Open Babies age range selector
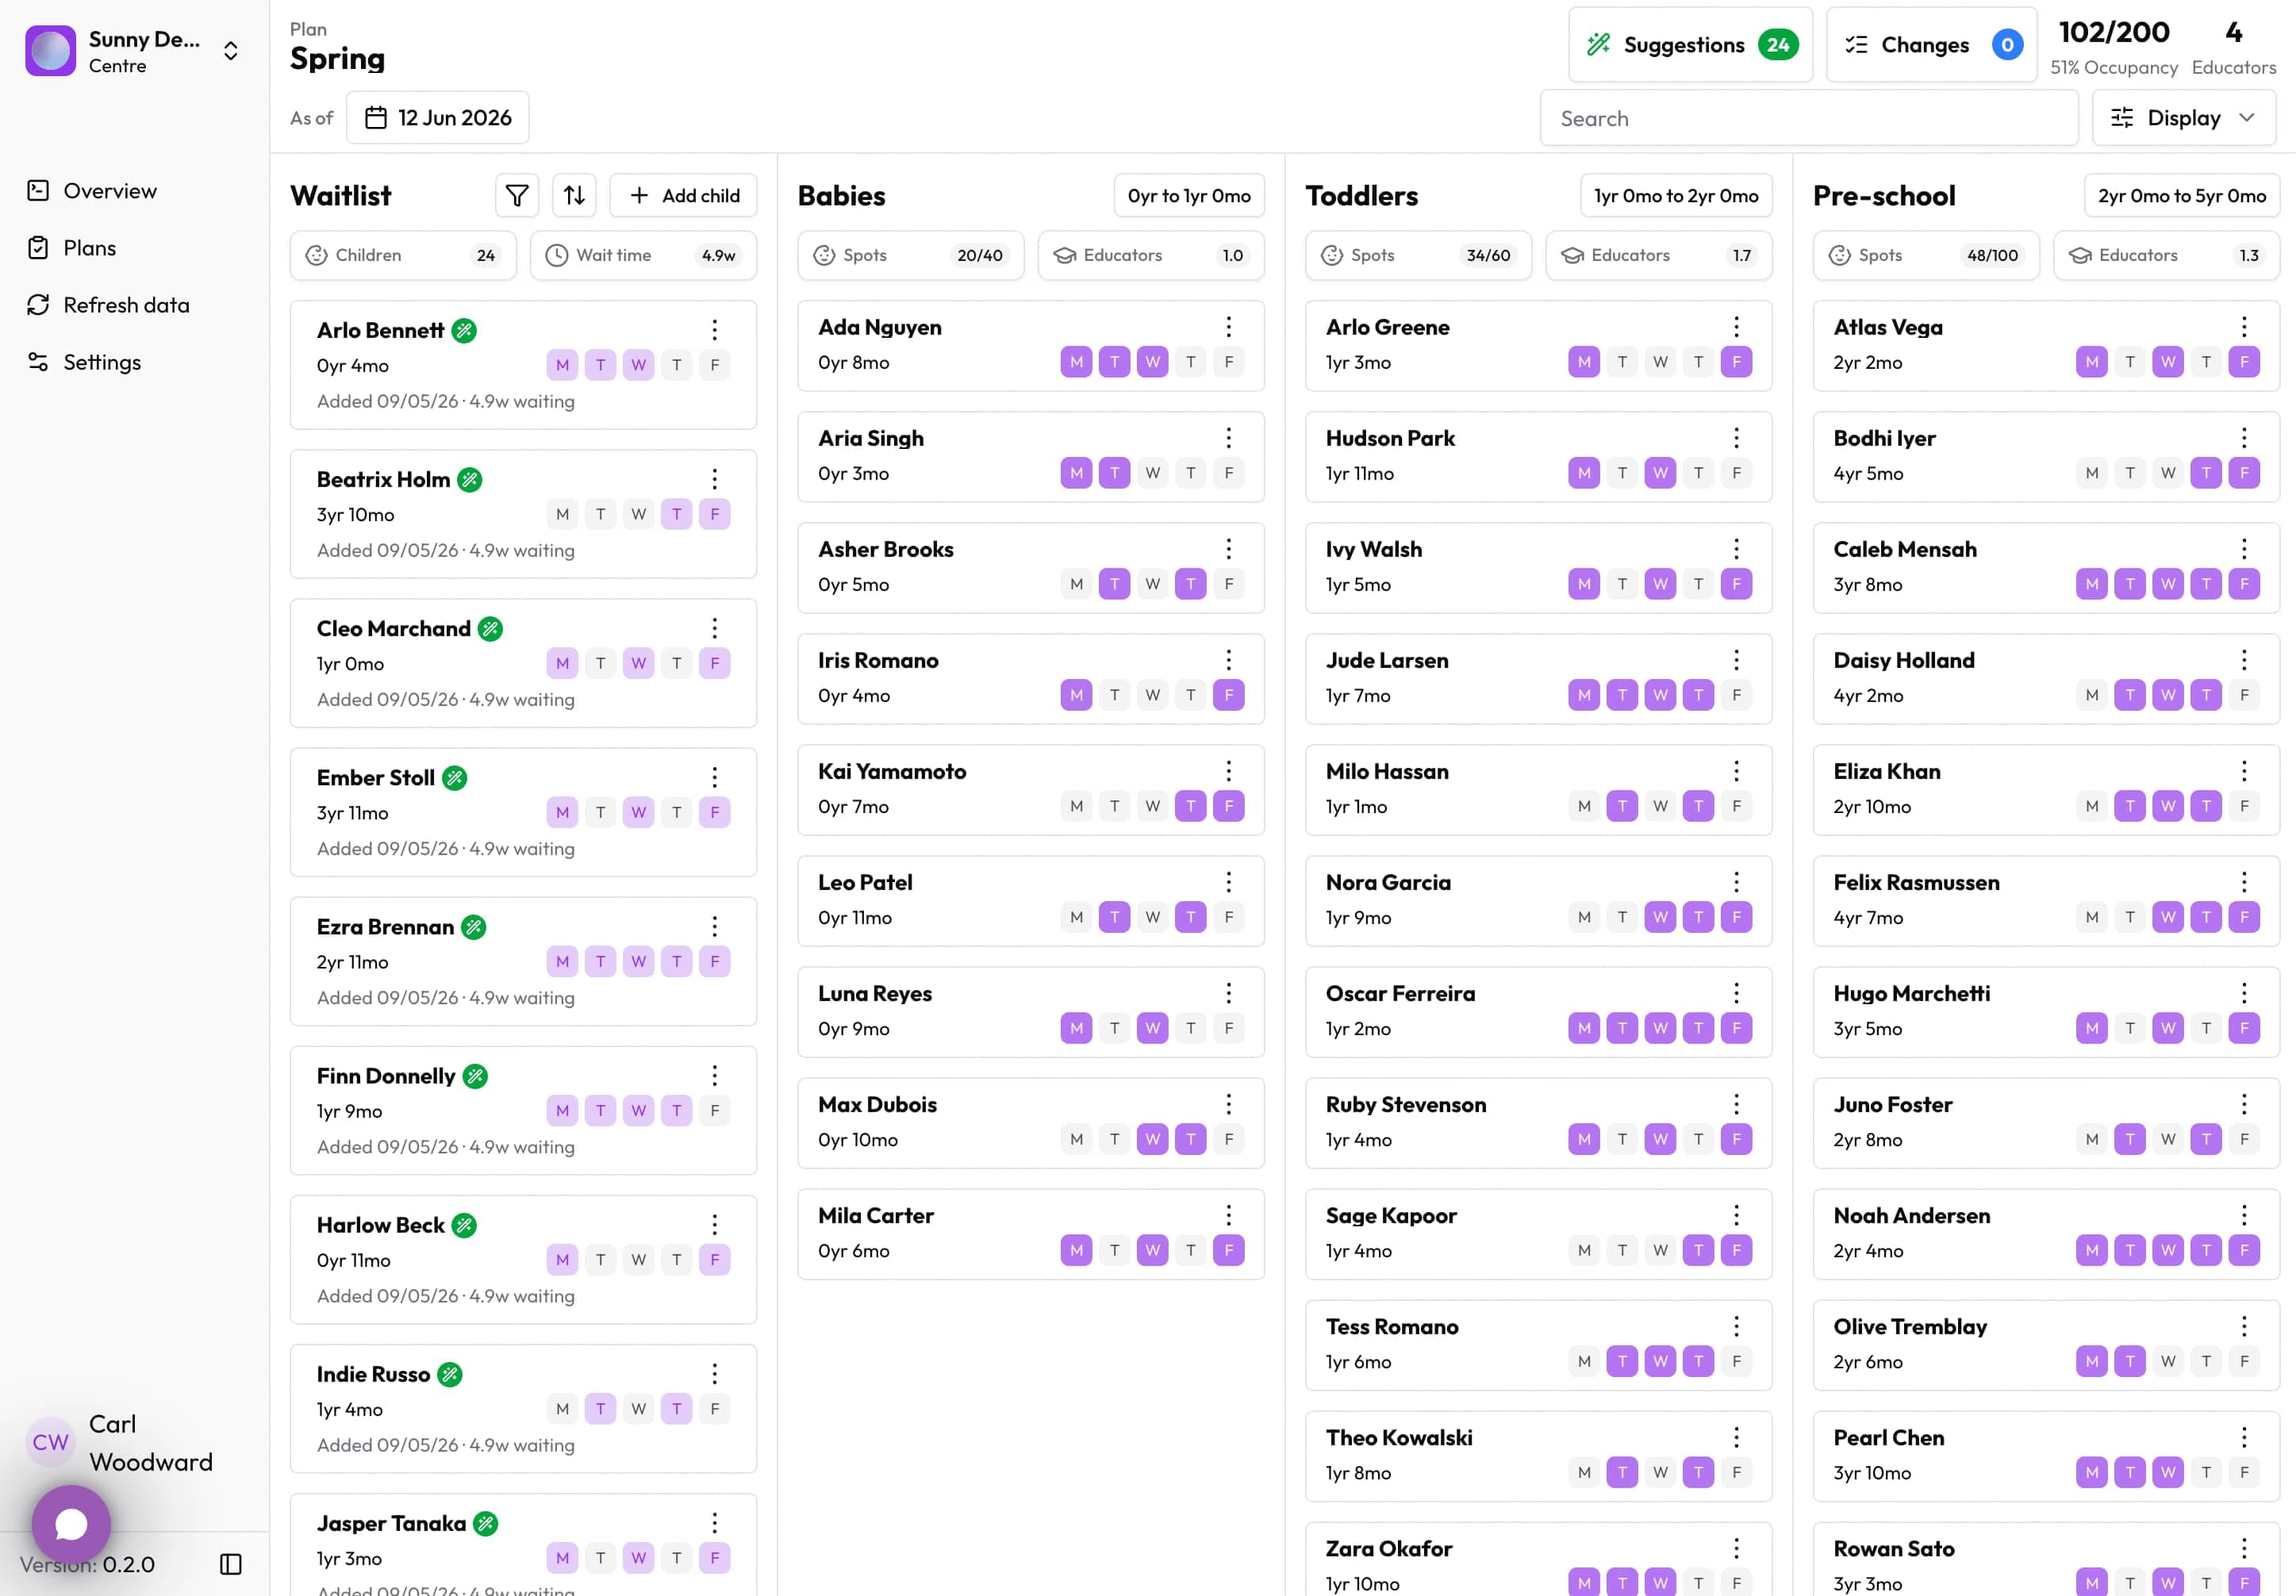This screenshot has width=2296, height=1596. 1189,196
